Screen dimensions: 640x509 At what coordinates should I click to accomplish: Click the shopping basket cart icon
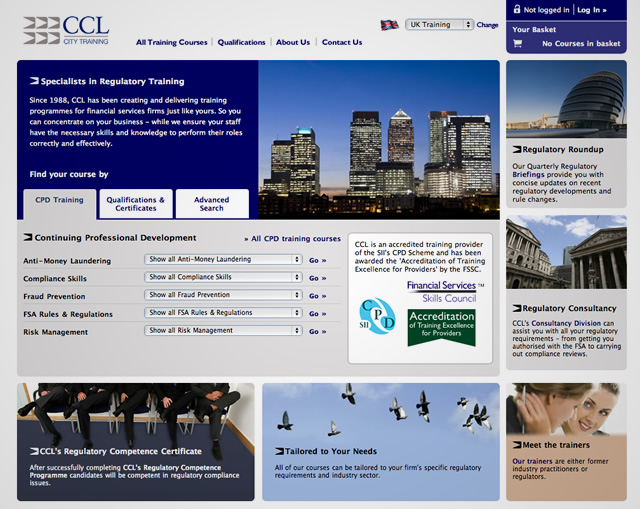pos(518,43)
